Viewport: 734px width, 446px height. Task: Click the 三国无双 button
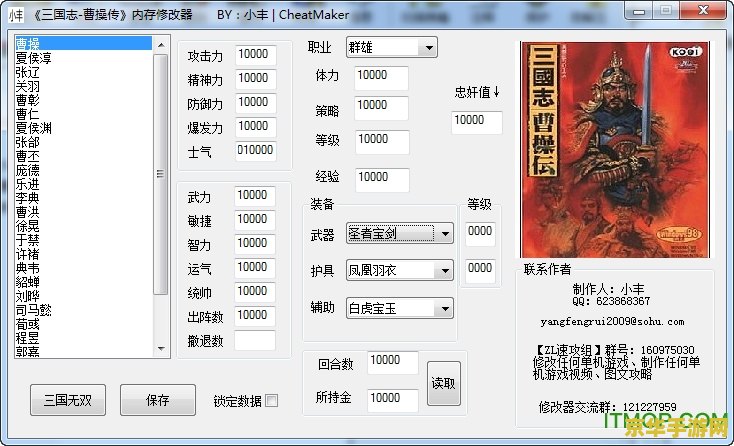click(68, 400)
